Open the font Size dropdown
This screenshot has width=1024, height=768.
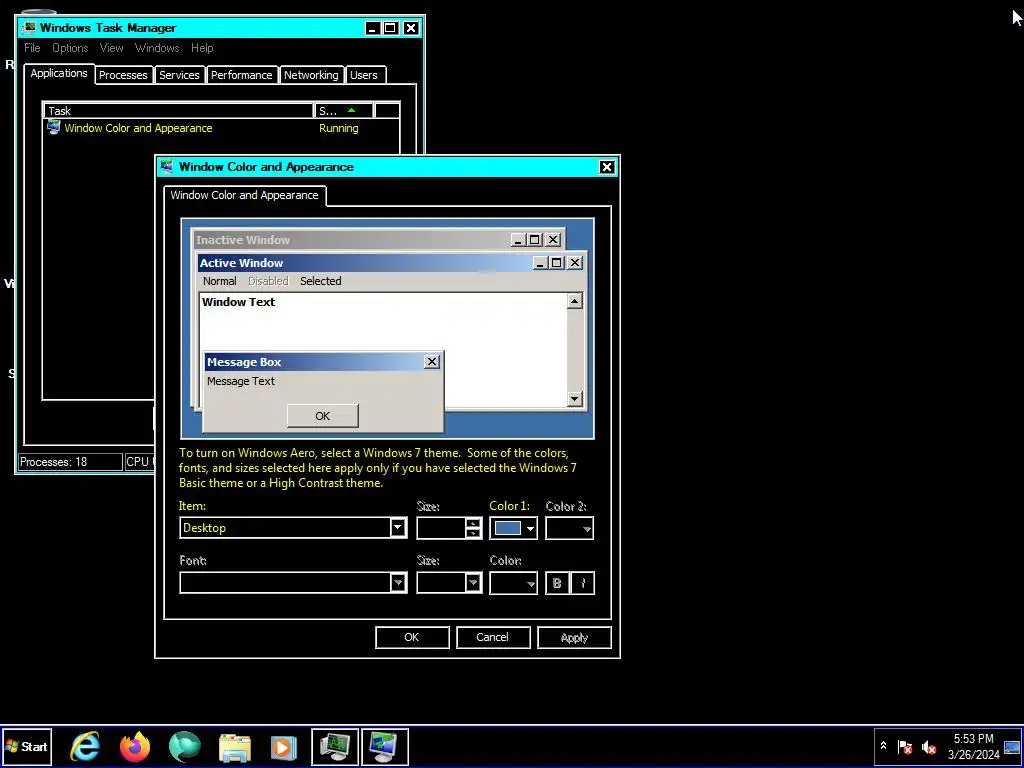449,583
